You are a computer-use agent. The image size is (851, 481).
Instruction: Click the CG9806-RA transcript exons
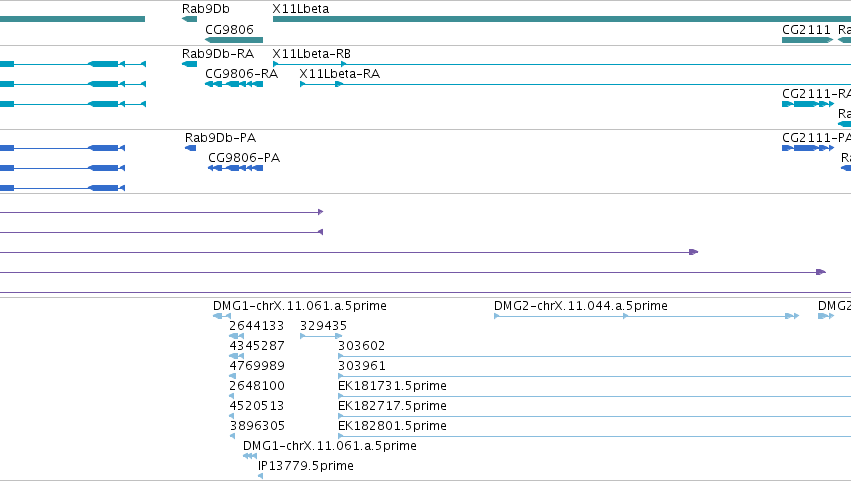point(234,84)
